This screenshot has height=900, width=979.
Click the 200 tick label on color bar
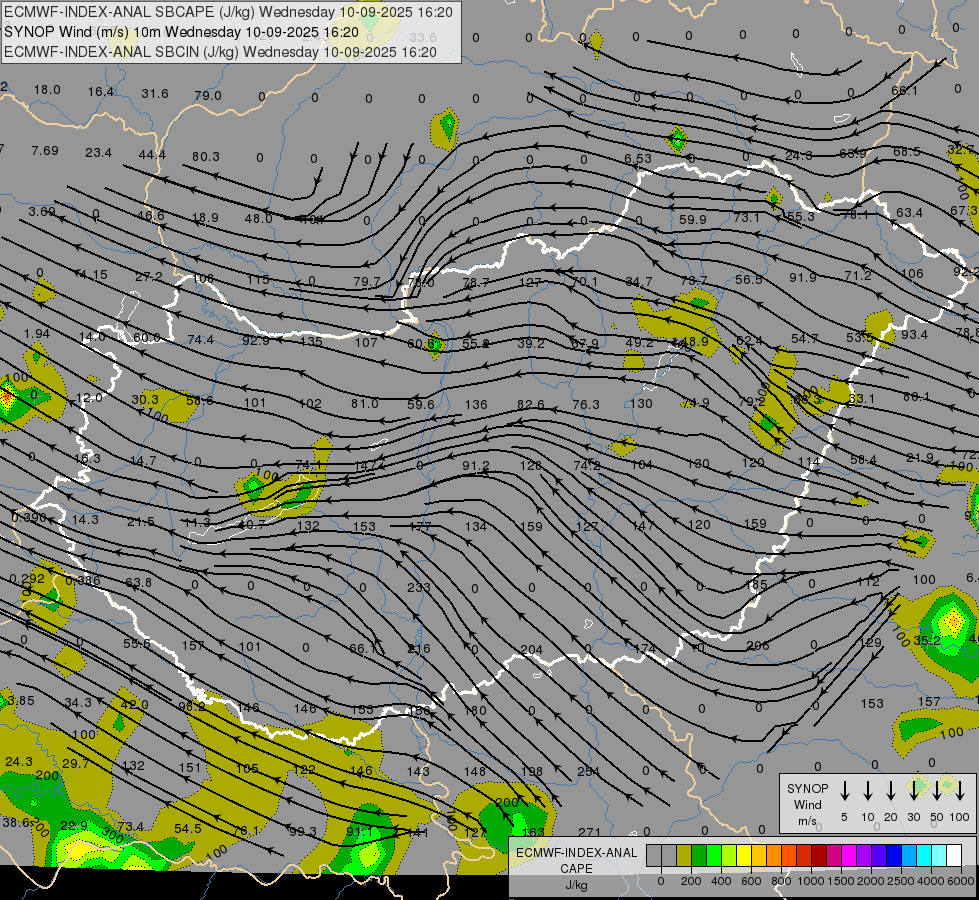pos(691,881)
